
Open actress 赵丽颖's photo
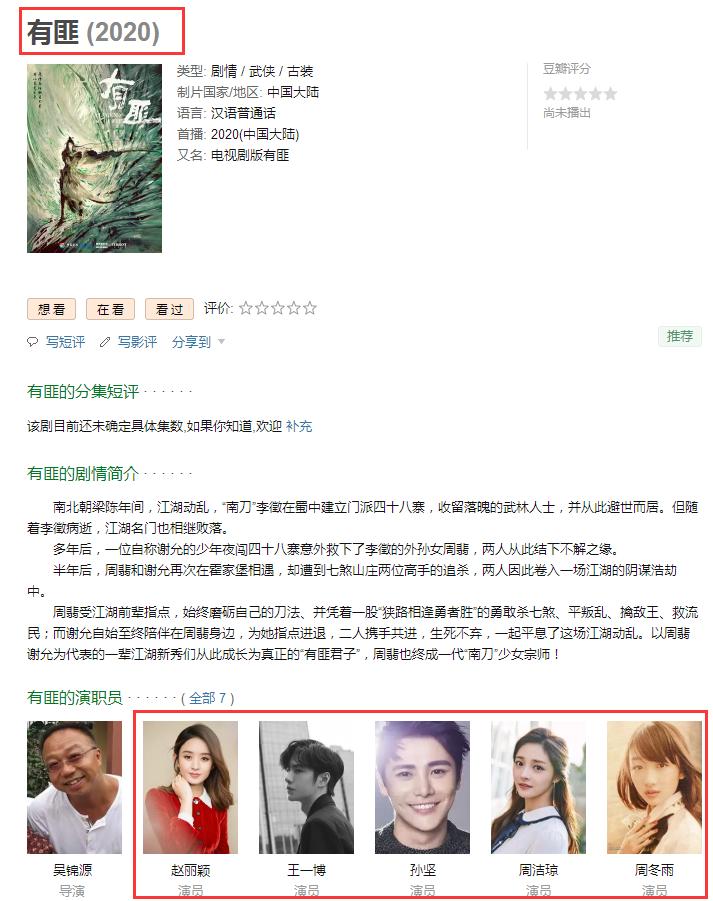(x=191, y=787)
